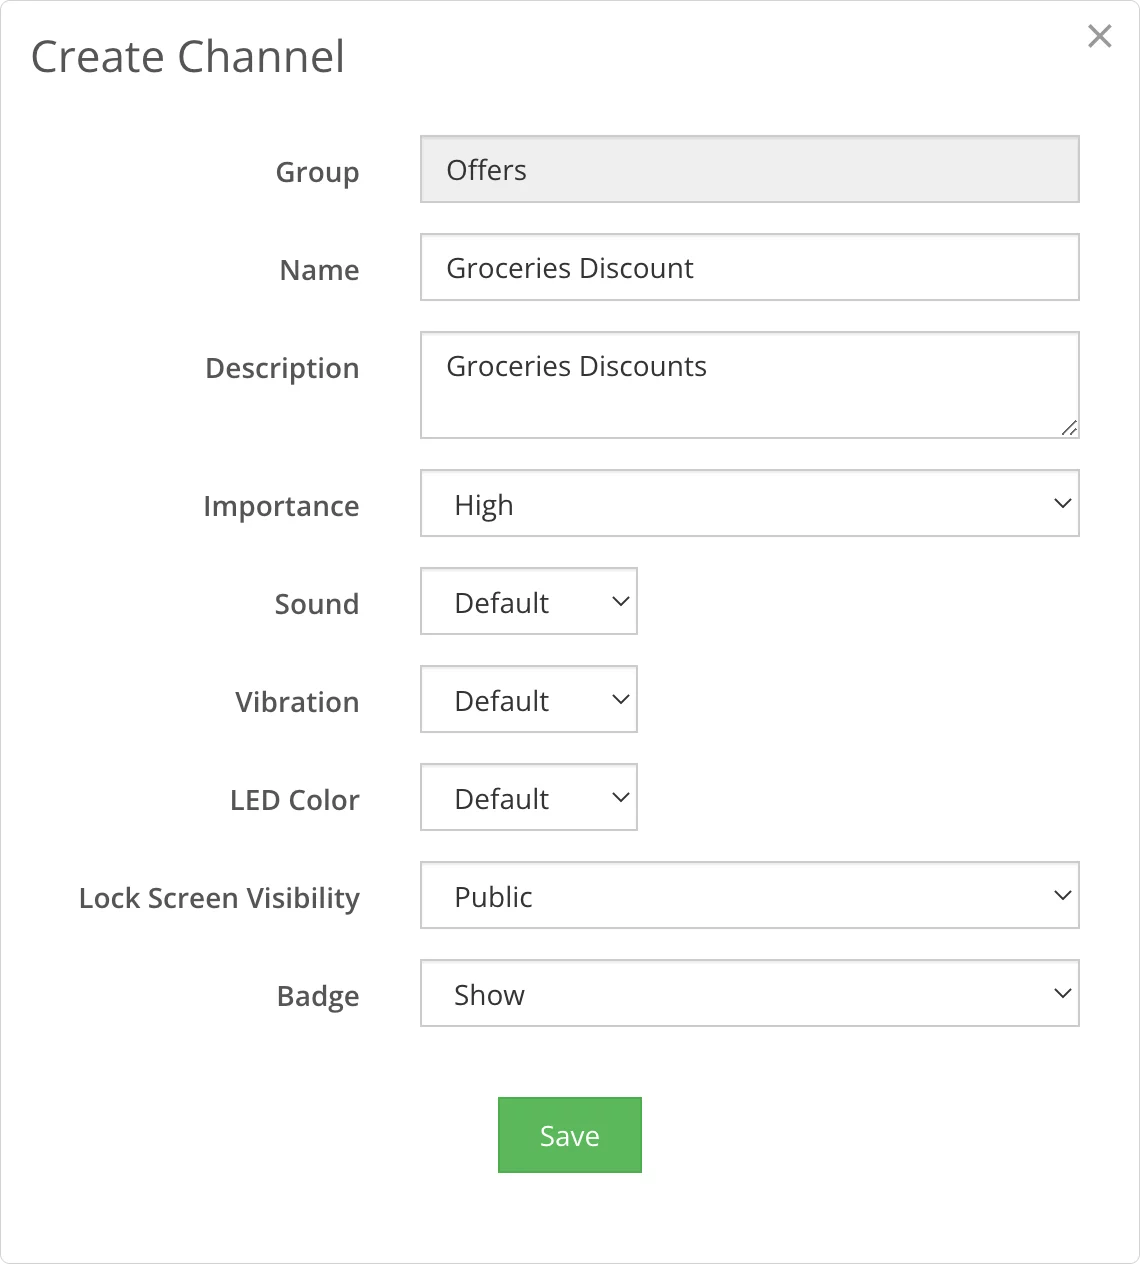Click the Lock Screen Visibility label
The width and height of the screenshot is (1140, 1264).
point(219,898)
